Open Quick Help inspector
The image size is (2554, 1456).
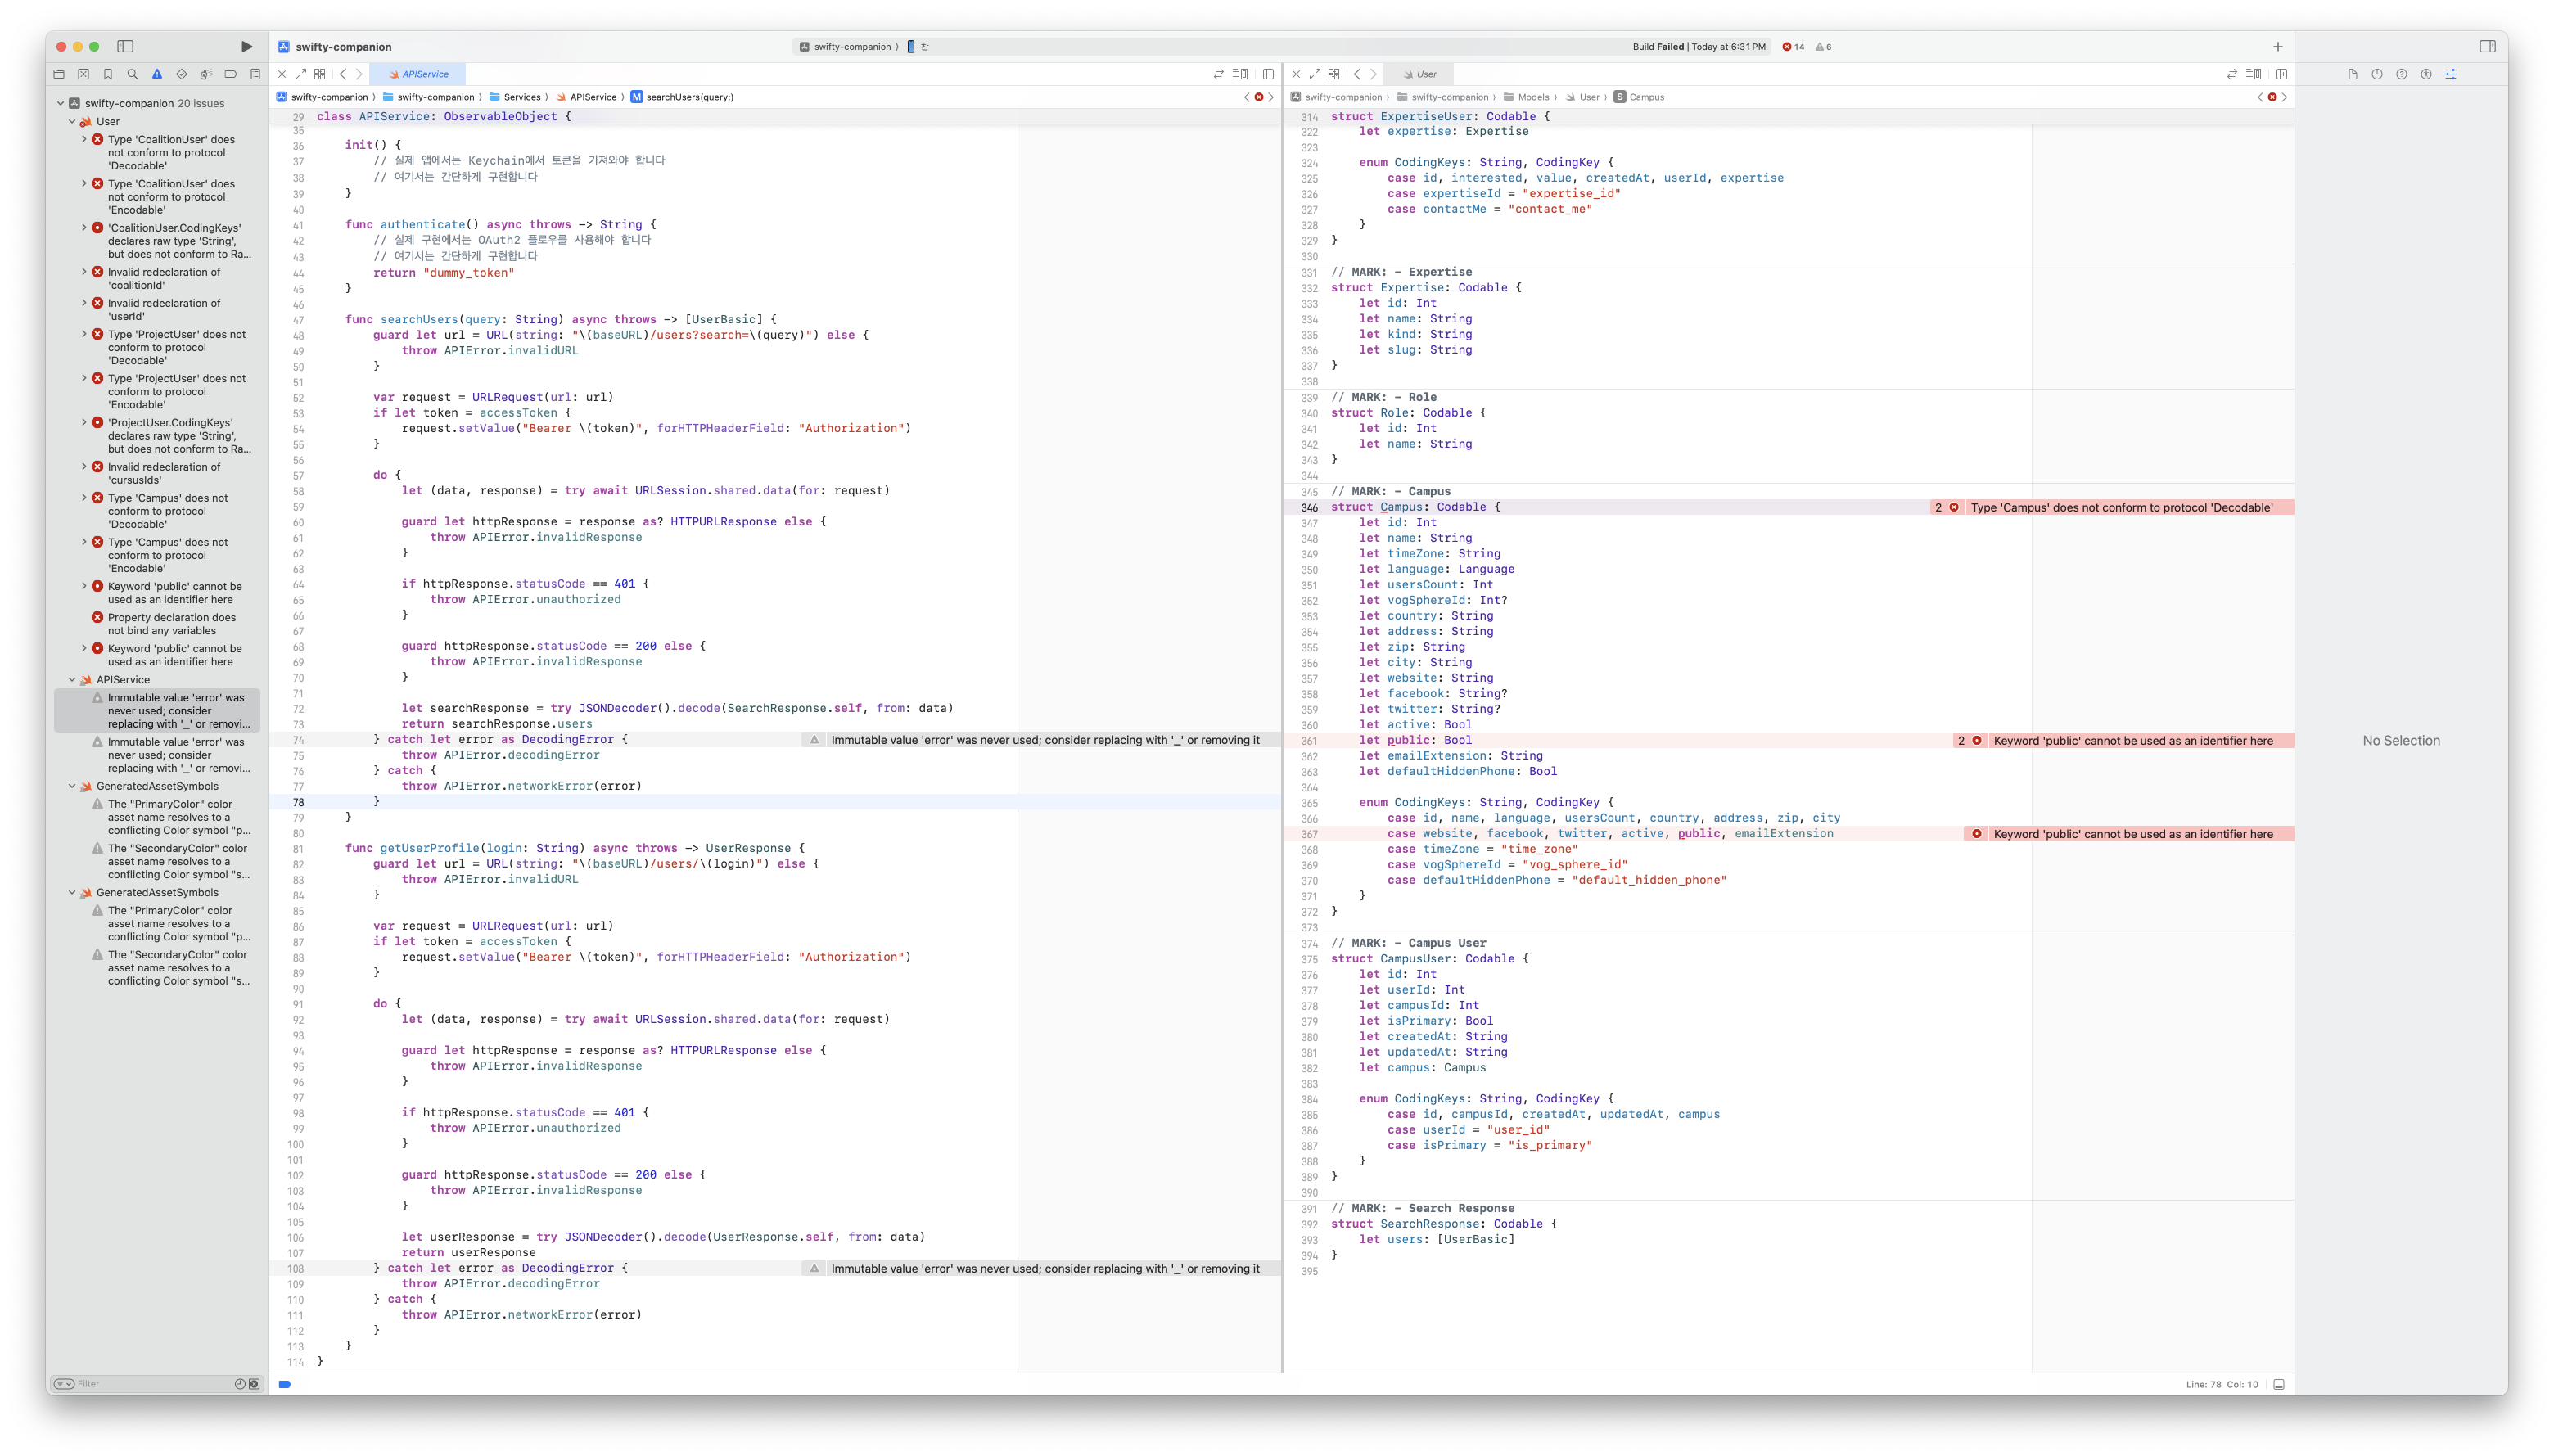[x=2401, y=74]
